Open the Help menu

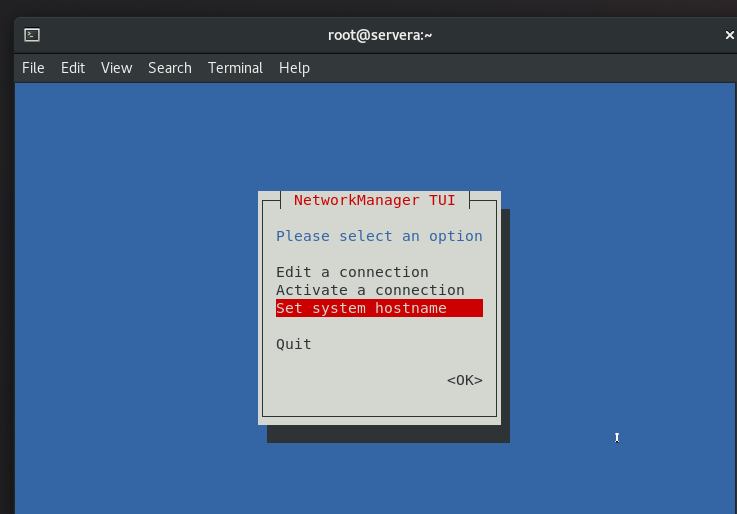(294, 68)
